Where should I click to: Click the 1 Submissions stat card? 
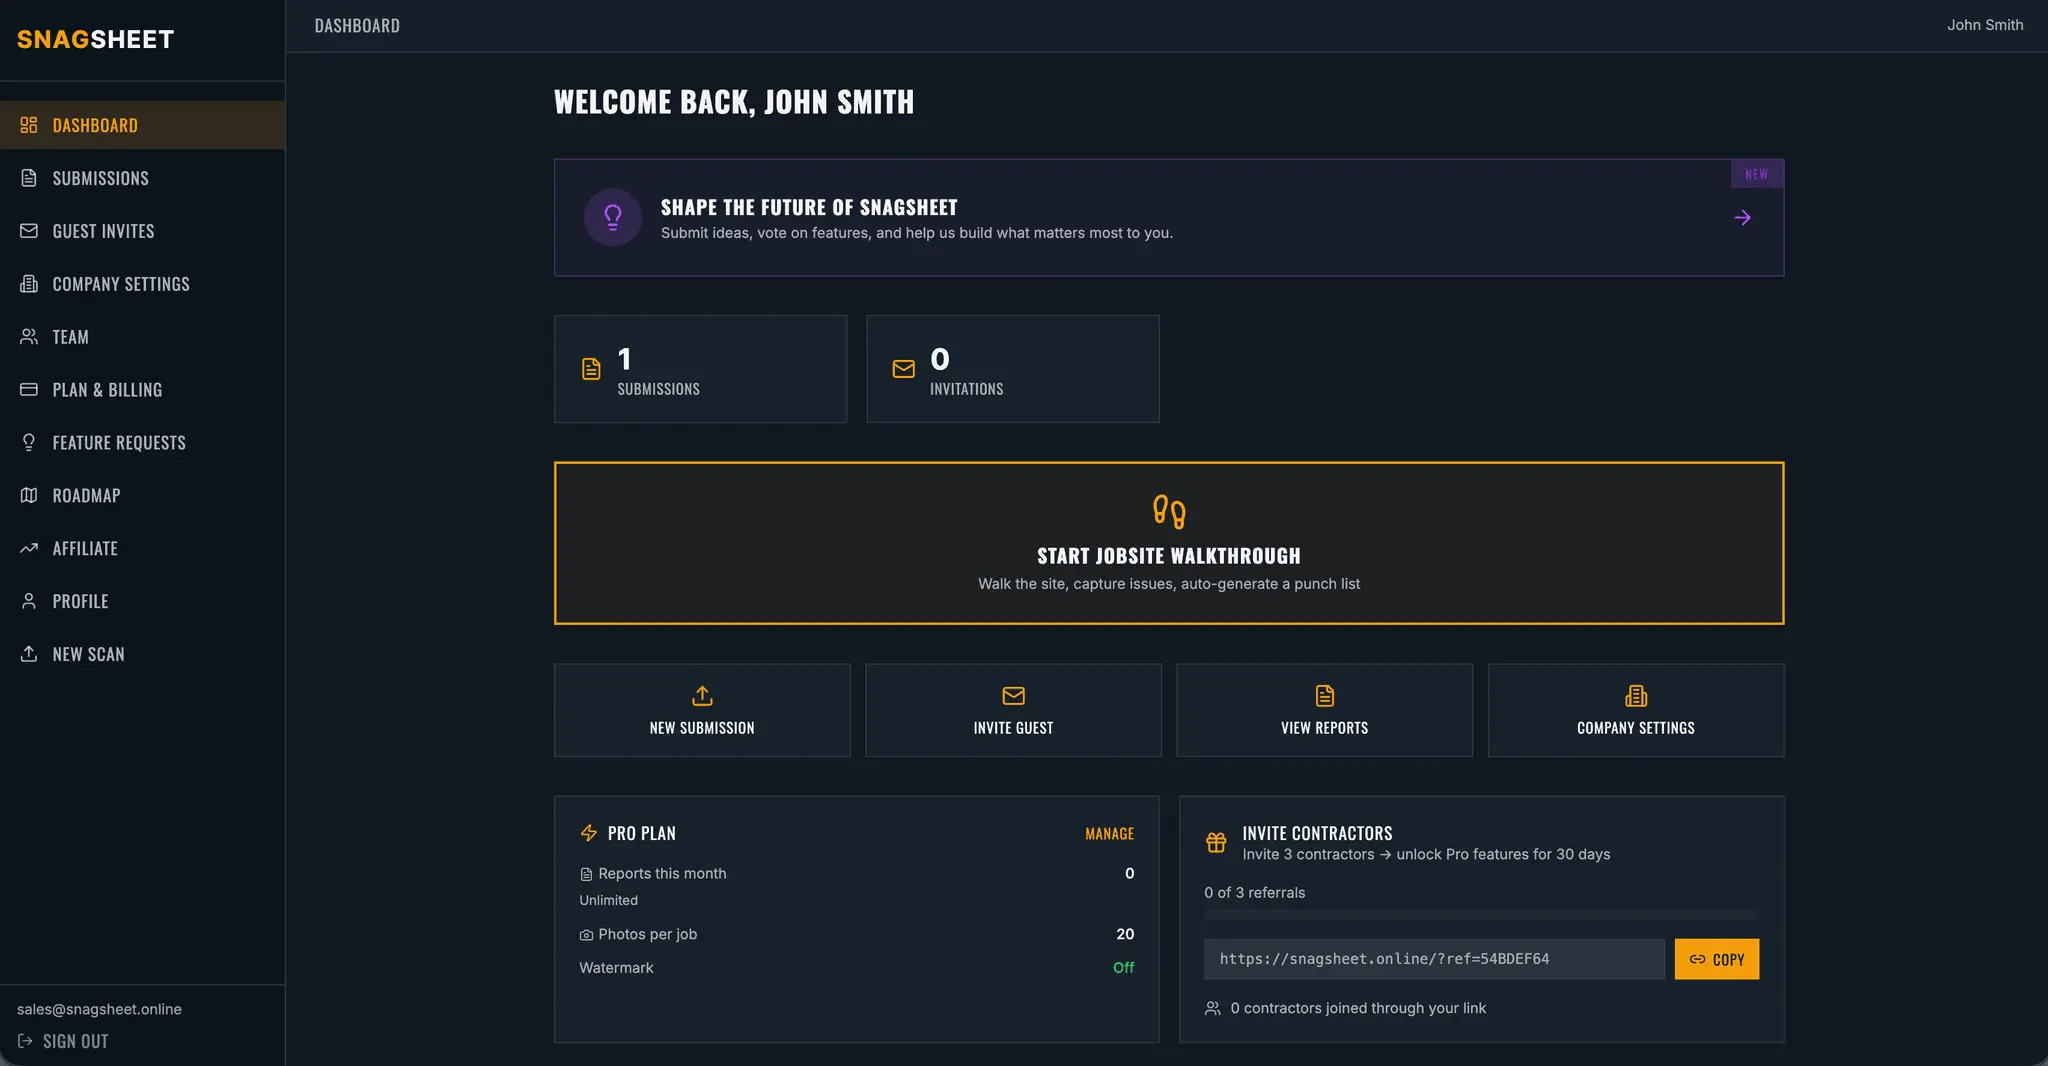pyautogui.click(x=700, y=369)
